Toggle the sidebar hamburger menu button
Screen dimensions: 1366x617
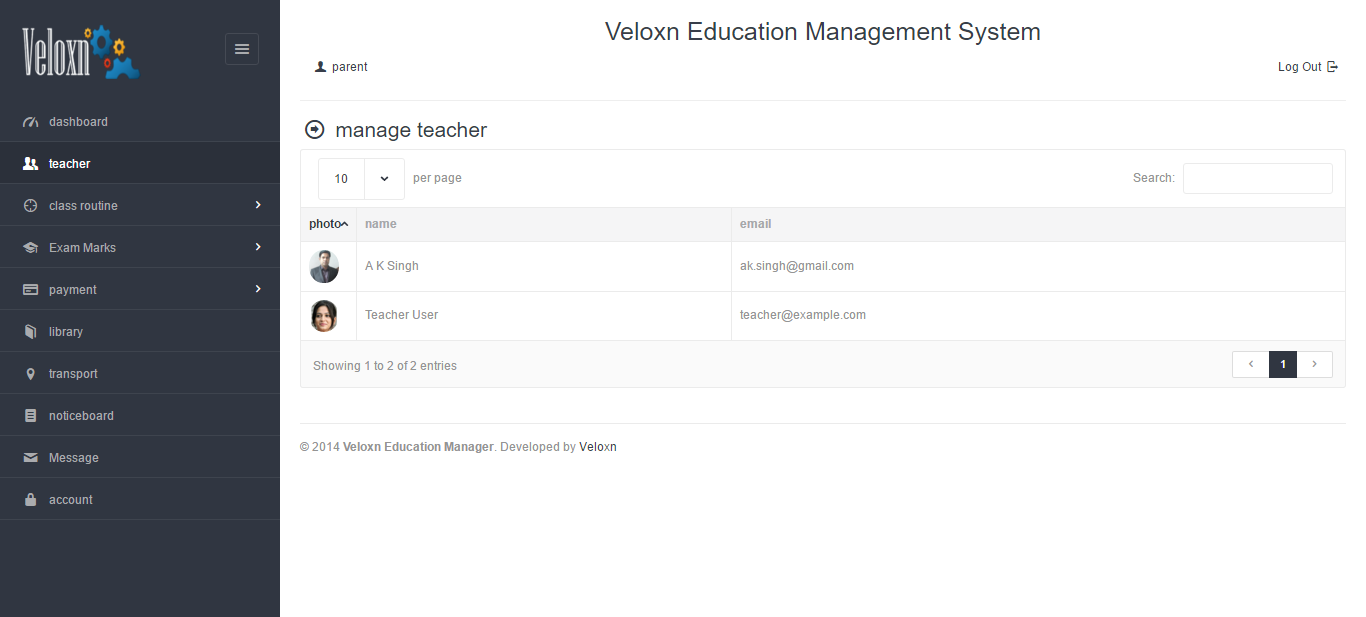(x=242, y=49)
